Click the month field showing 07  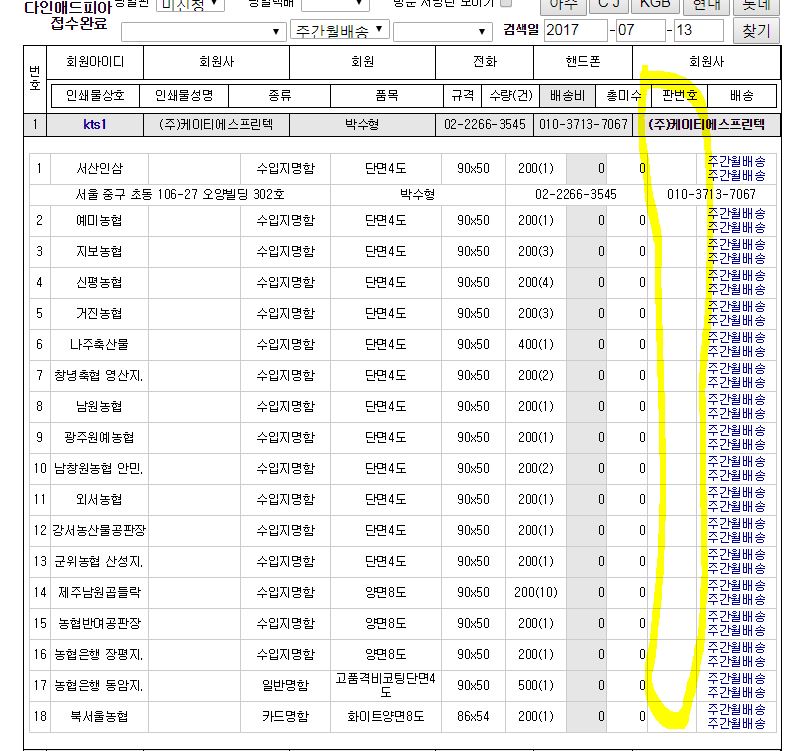pos(640,30)
